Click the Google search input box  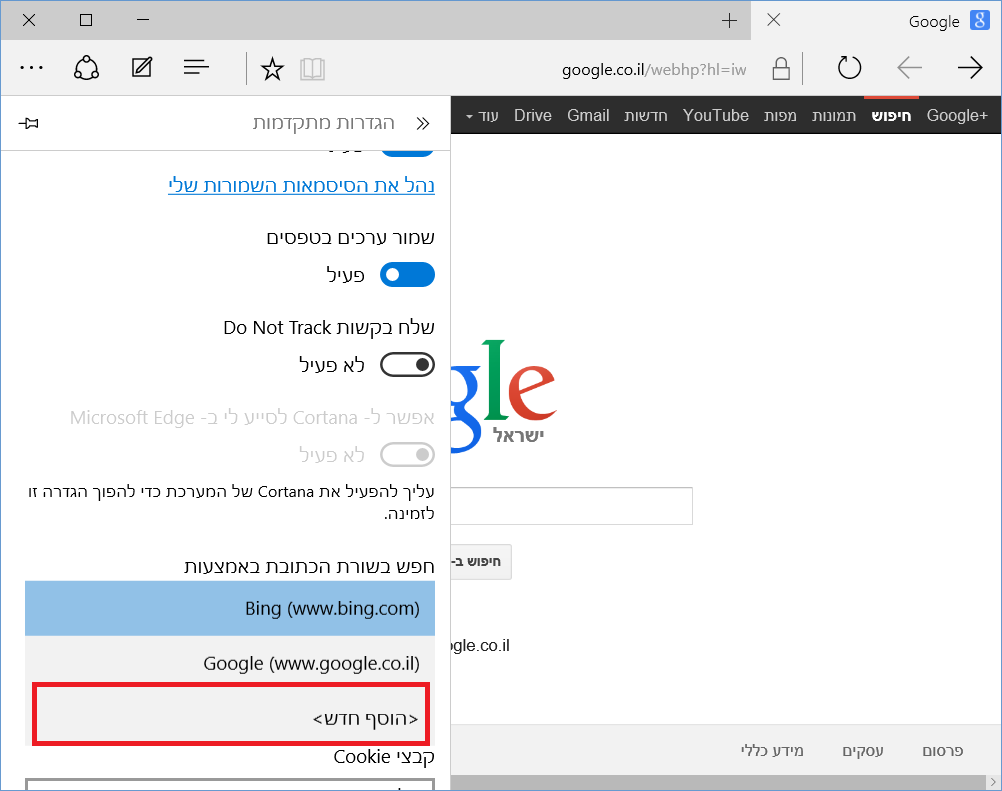point(571,506)
